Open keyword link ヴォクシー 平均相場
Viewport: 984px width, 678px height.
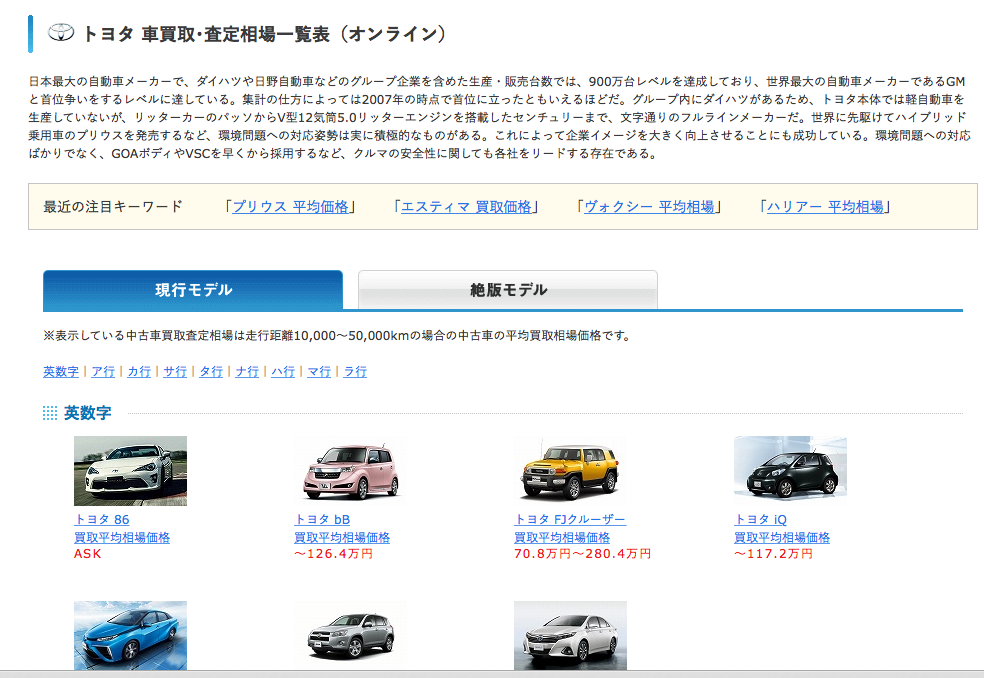point(649,207)
